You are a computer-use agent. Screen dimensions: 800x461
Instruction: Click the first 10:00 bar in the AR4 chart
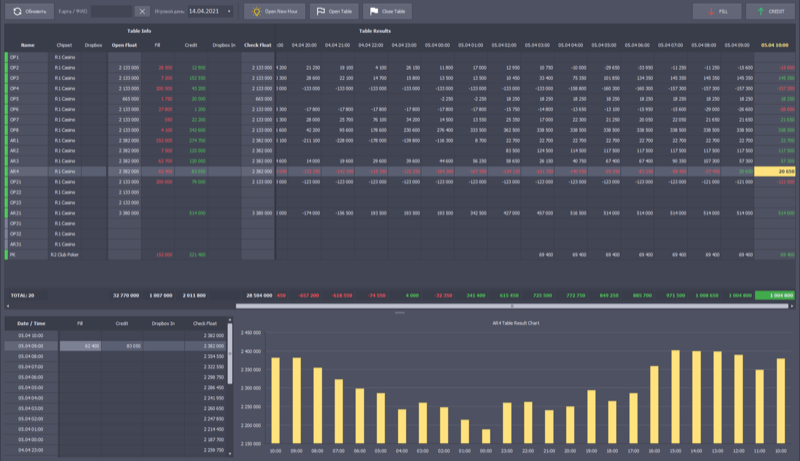[x=276, y=399]
